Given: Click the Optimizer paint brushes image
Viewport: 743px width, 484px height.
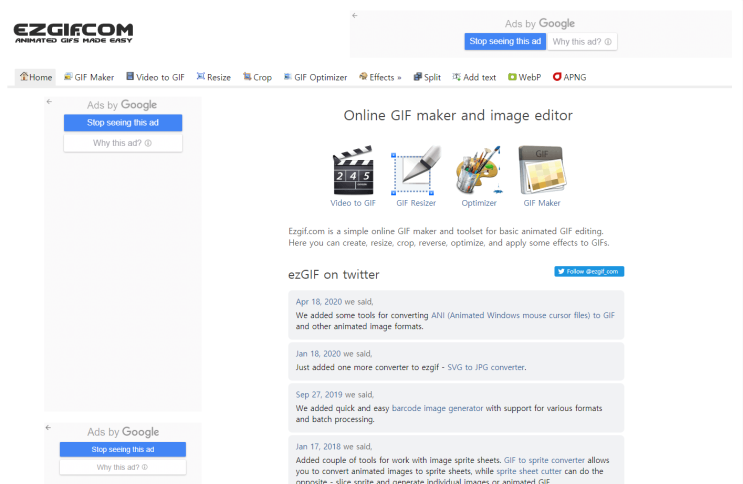Looking at the screenshot, I should 479,171.
